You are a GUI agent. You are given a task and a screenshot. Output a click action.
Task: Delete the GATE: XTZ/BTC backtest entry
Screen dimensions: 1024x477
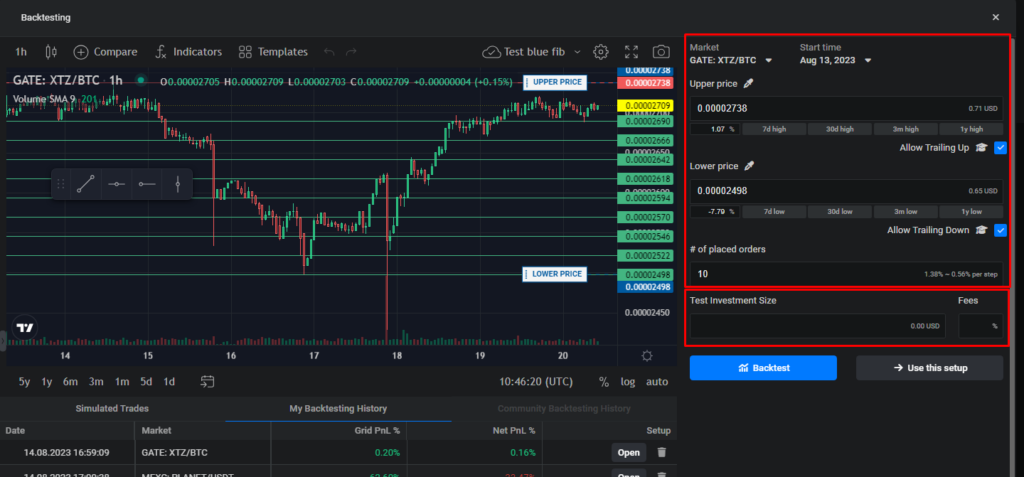click(x=660, y=452)
